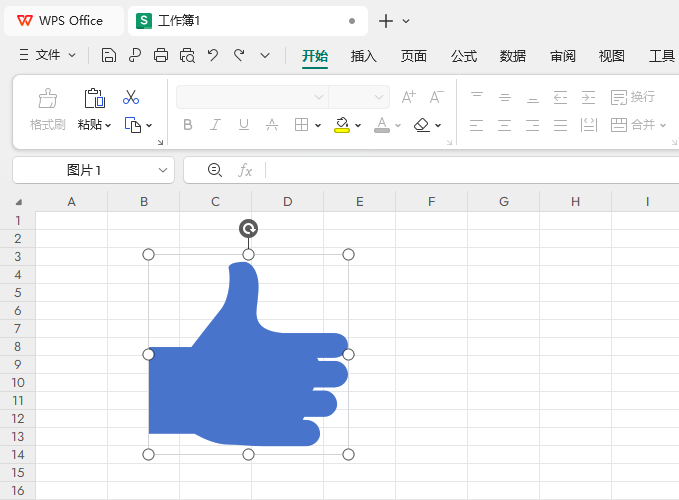Select row 15 header

[x=18, y=473]
